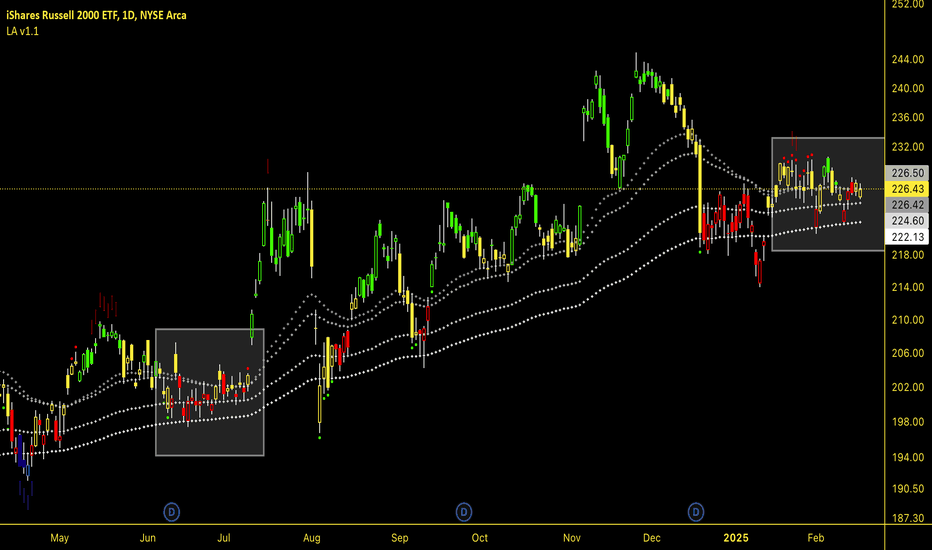This screenshot has width=932, height=550.
Task: Click the Jun label on time axis
Action: pyautogui.click(x=147, y=538)
